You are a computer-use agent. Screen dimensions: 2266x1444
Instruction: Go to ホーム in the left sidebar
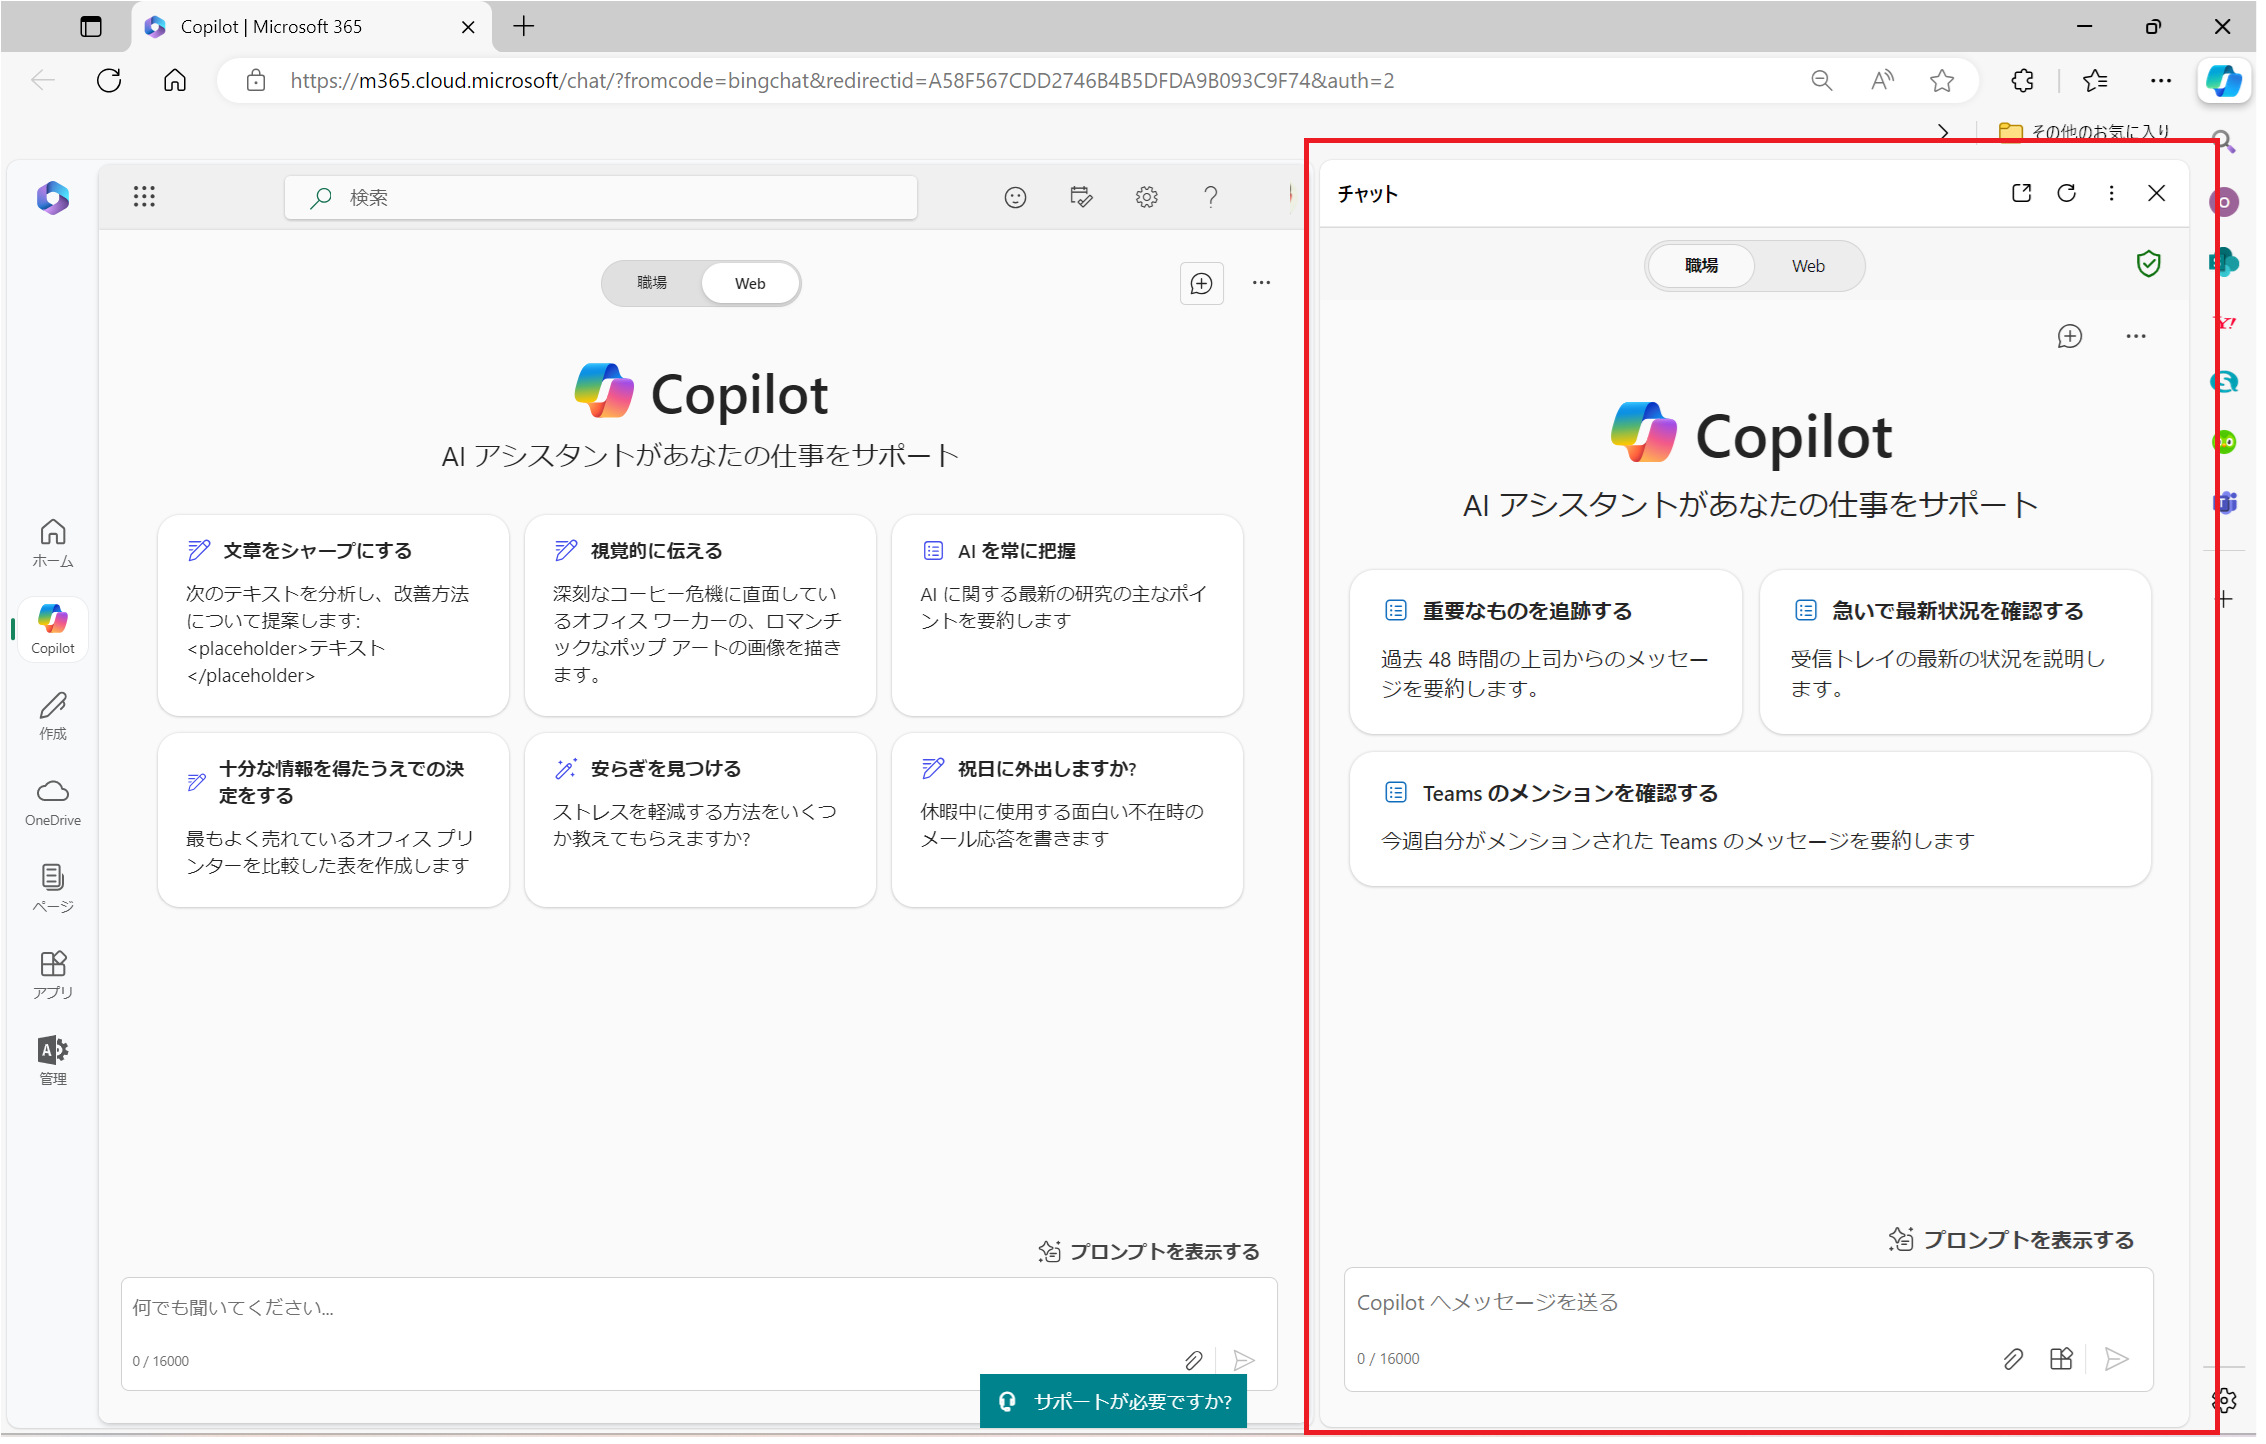click(53, 543)
